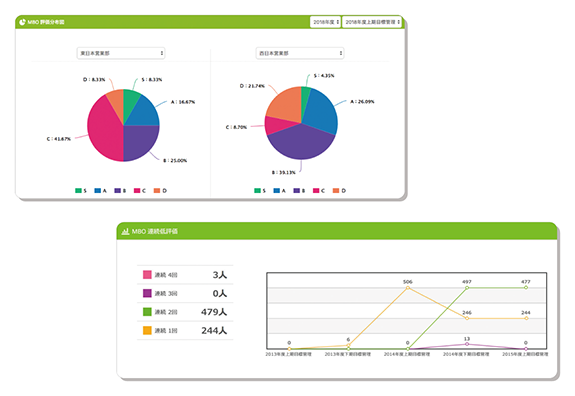575x396 pixels.
Task: Click the orange swatch for 連続 1回
Action: [x=147, y=330]
